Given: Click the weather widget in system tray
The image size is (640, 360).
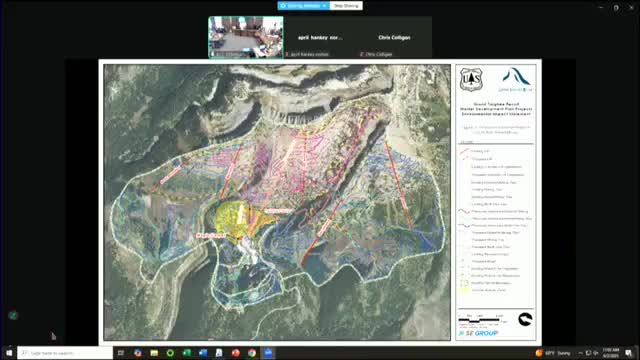Looking at the screenshot, I should click(553, 353).
